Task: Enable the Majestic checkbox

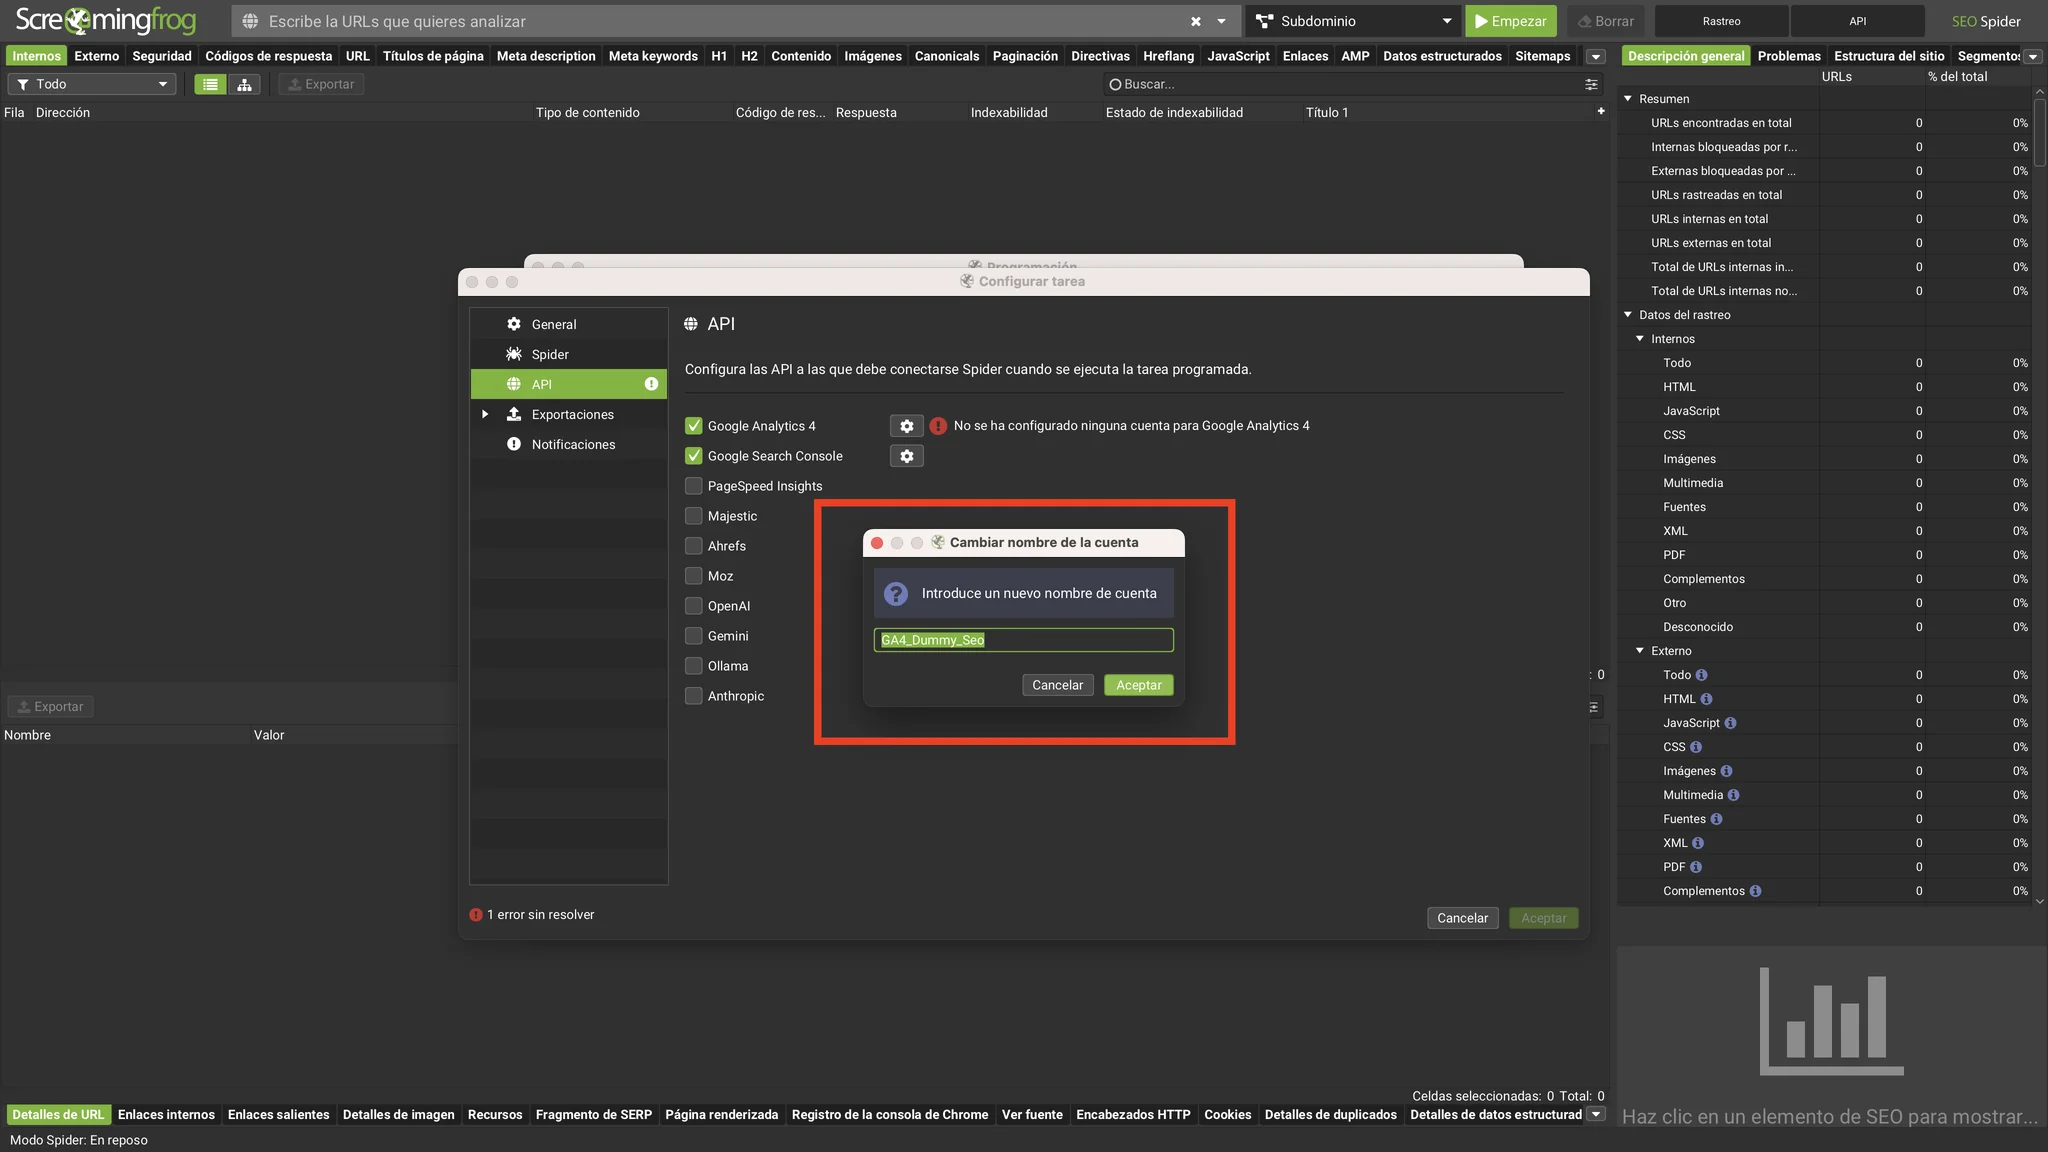Action: [x=693, y=516]
